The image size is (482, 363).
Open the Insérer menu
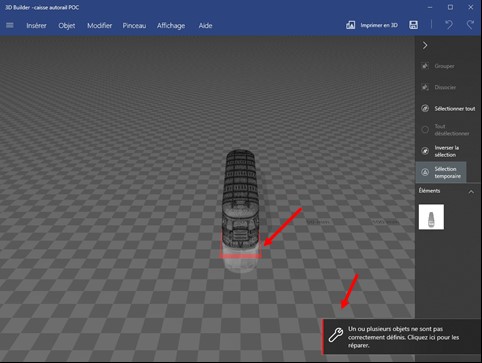point(36,26)
